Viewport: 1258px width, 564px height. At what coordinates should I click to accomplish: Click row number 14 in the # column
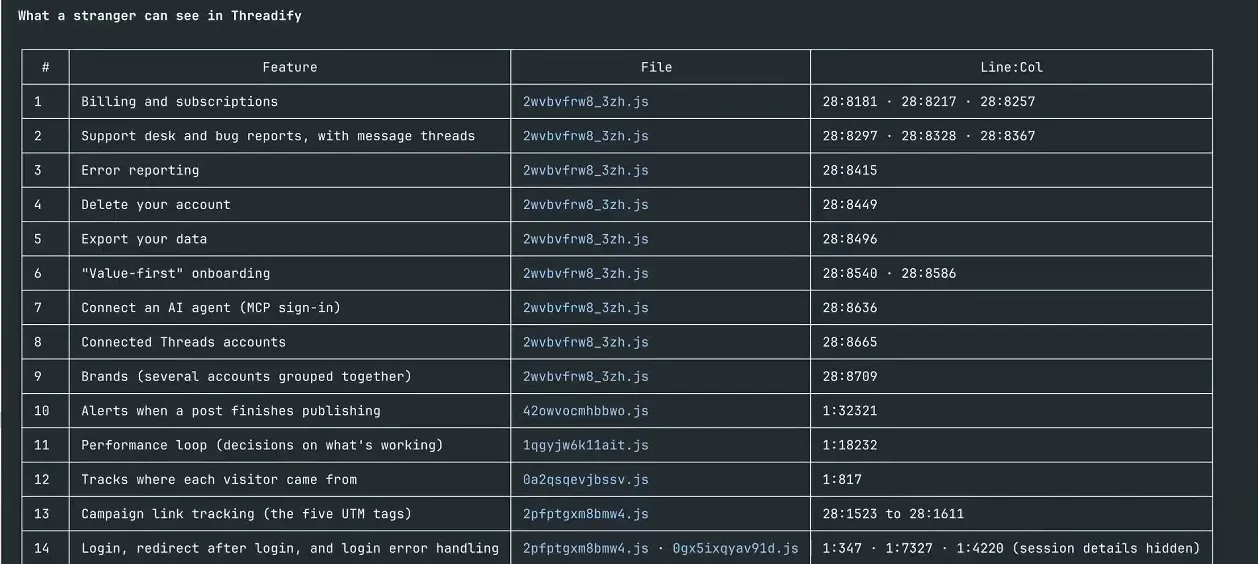coord(41,548)
